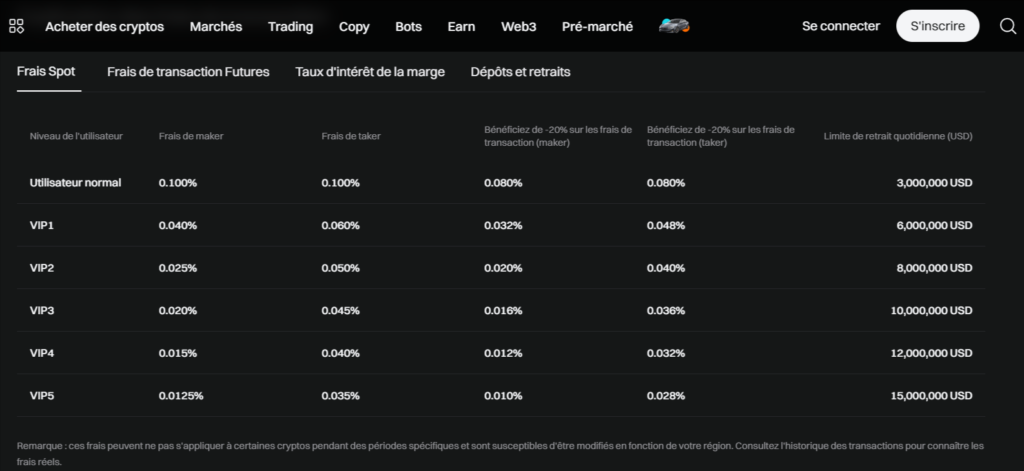The image size is (1024, 471).
Task: Select the Frais Spot tab
Action: (x=46, y=72)
